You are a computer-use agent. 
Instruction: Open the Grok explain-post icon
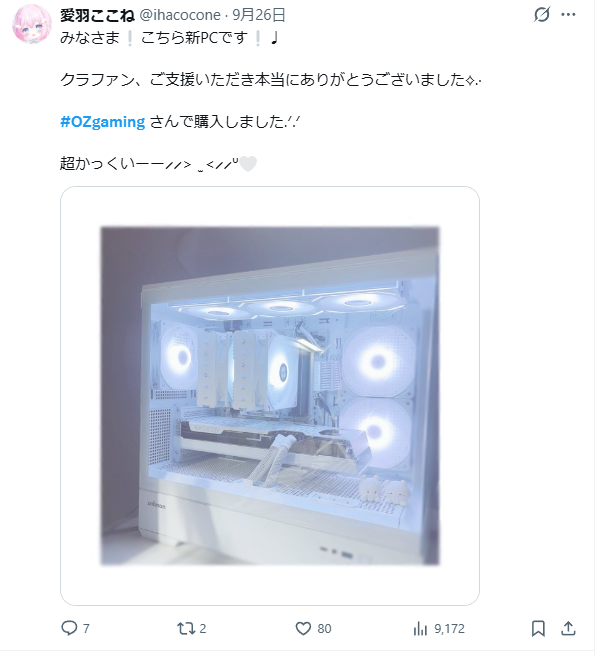click(541, 15)
